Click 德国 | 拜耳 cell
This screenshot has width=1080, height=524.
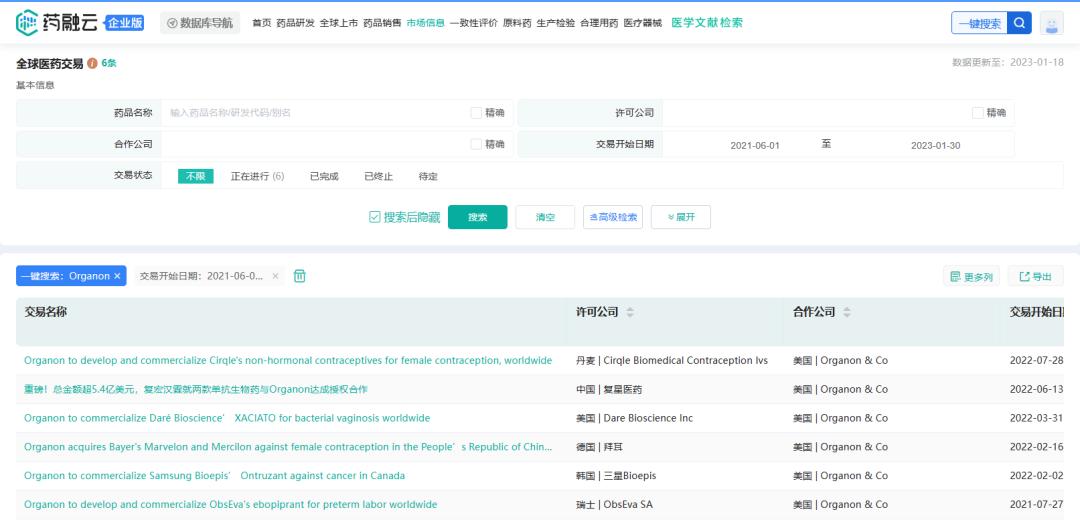599,448
